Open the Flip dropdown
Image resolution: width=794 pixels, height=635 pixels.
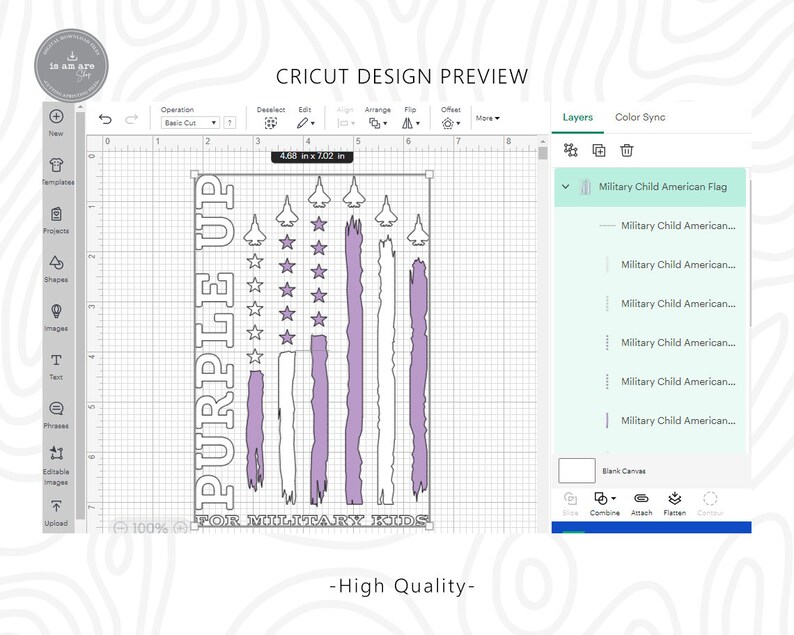point(411,123)
